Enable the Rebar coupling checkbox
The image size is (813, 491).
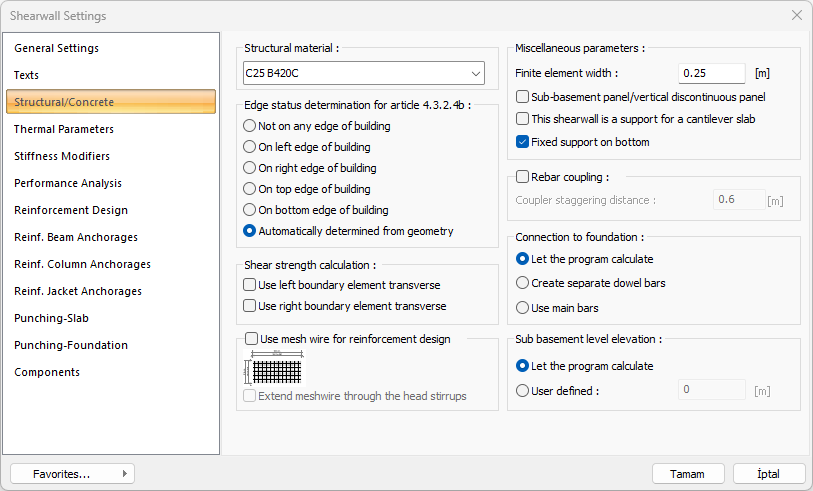pyautogui.click(x=523, y=177)
